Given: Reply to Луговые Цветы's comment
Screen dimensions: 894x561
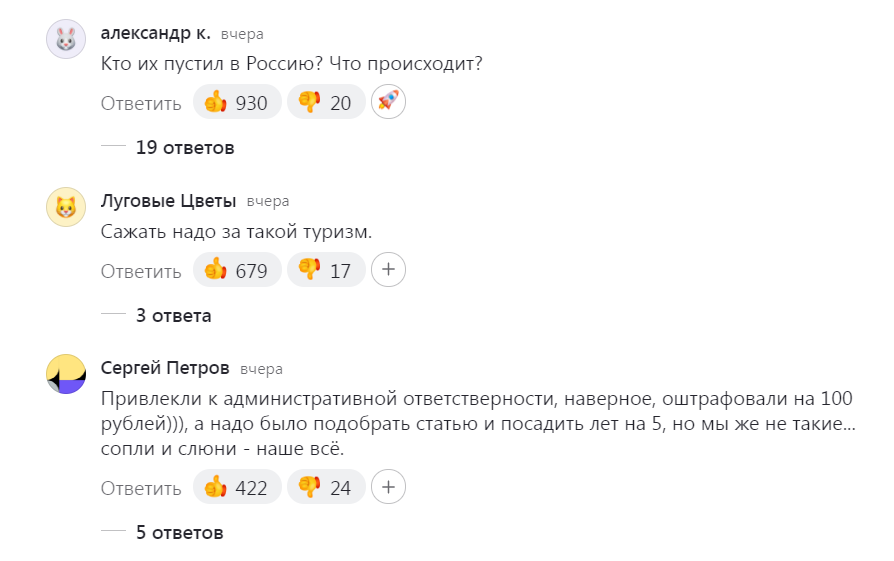Looking at the screenshot, I should point(141,270).
